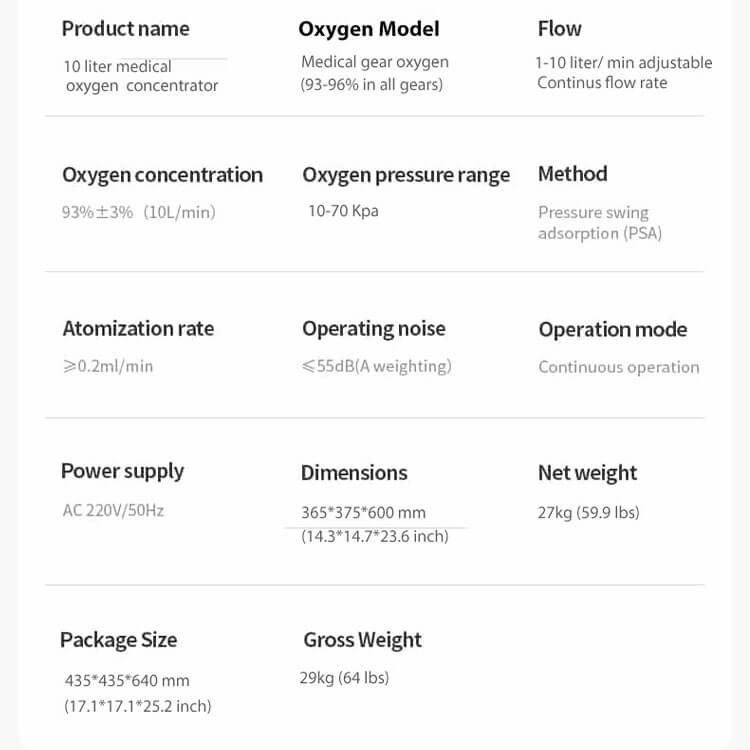Screen dimensions: 750x750
Task: Select the '435*435*640 mm' package value
Action: click(127, 680)
